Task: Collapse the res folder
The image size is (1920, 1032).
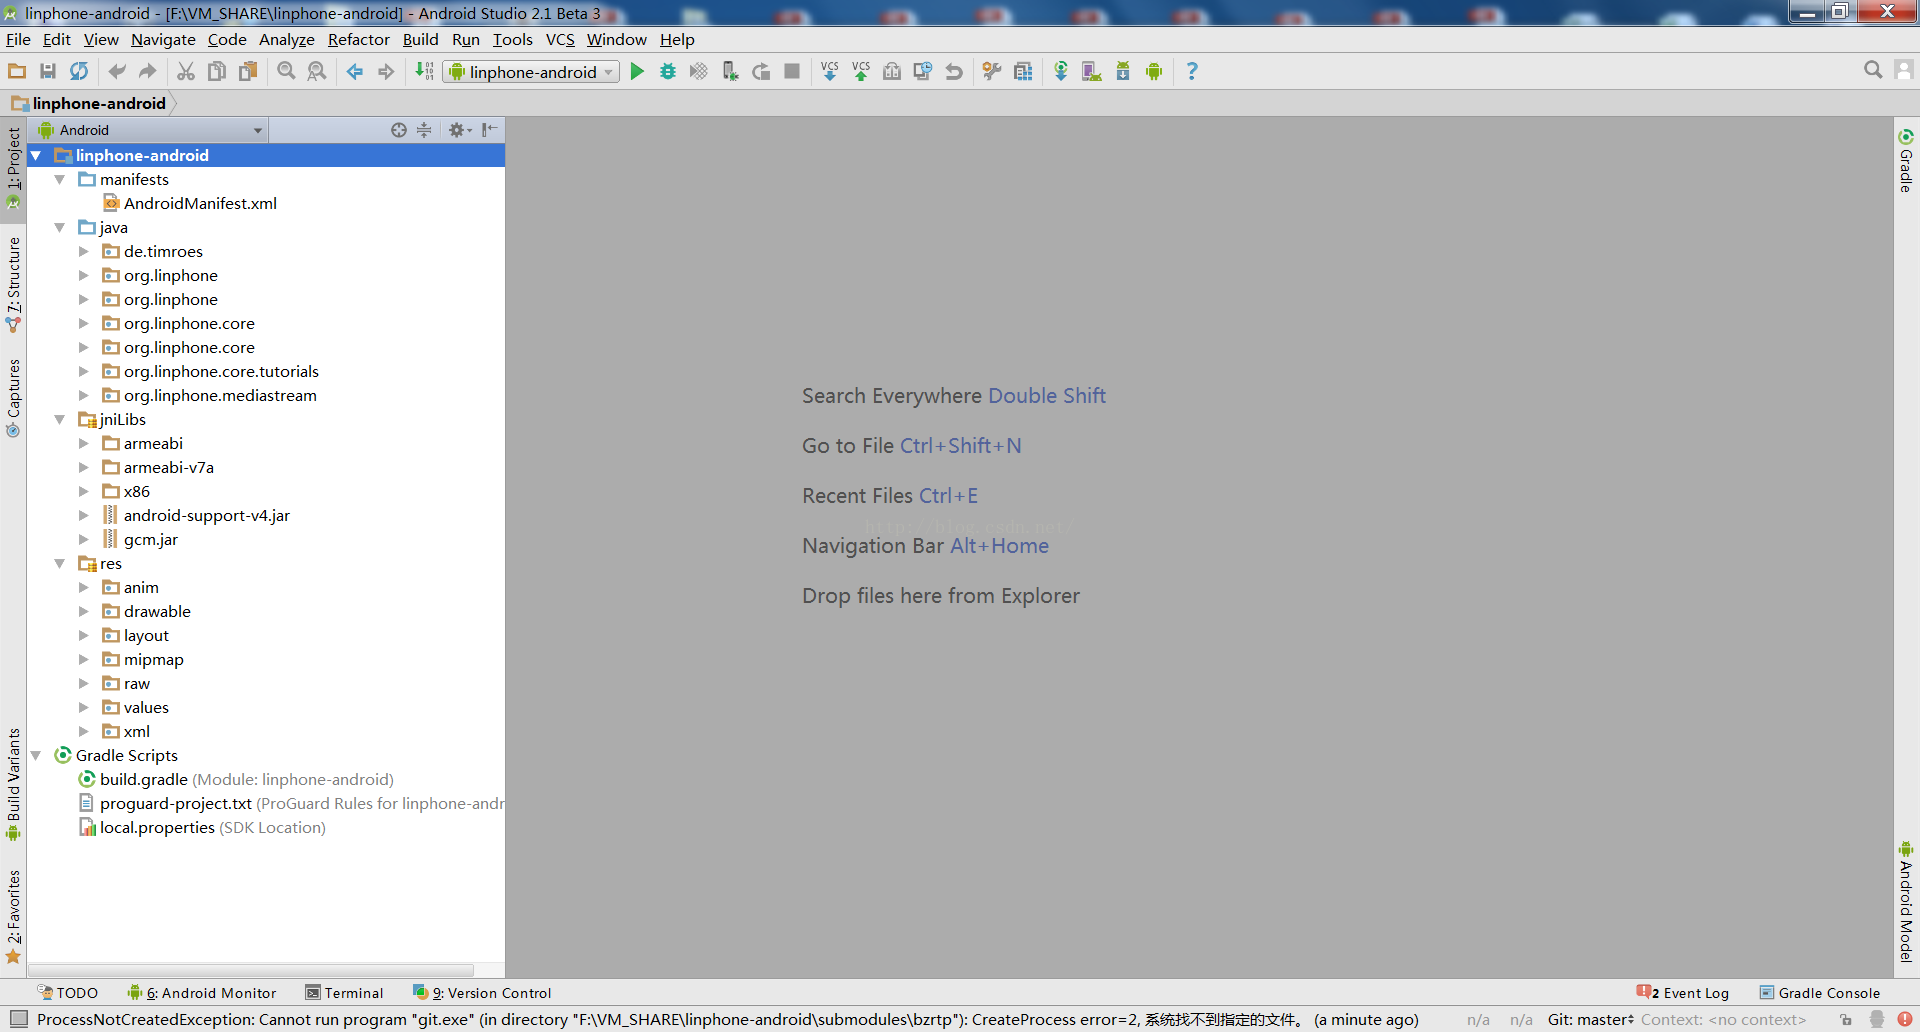Action: [x=60, y=563]
